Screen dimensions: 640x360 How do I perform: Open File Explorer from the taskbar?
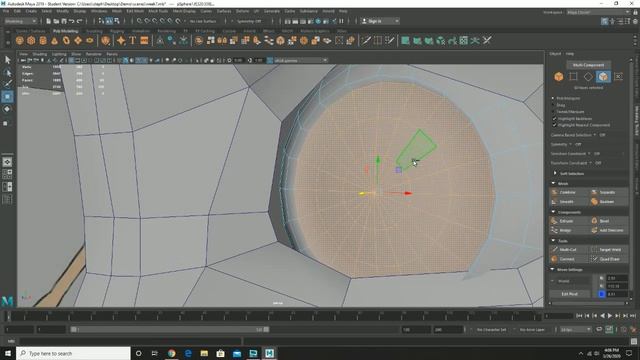(x=204, y=353)
